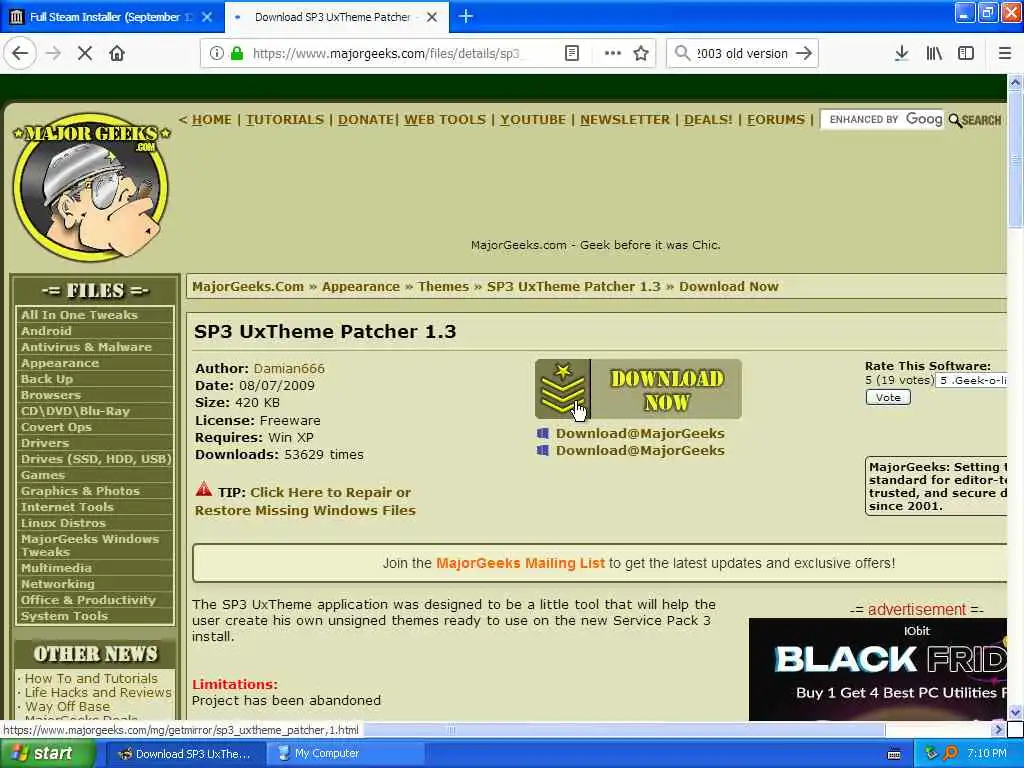Open the browser home page
Image resolution: width=1024 pixels, height=768 pixels.
coord(117,54)
